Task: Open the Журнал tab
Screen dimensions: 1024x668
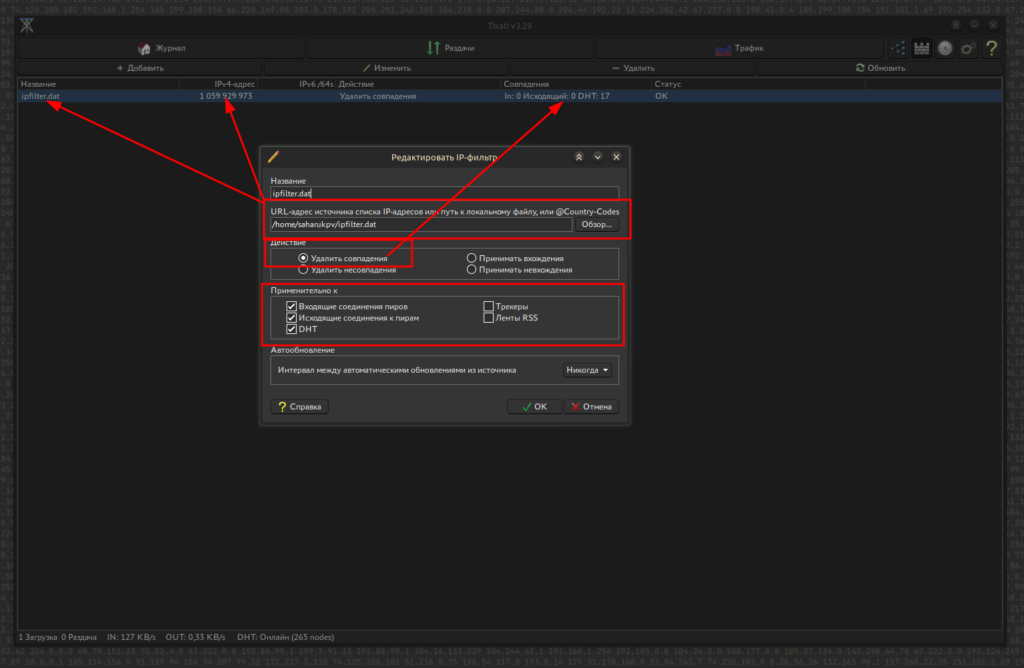Action: click(161, 48)
